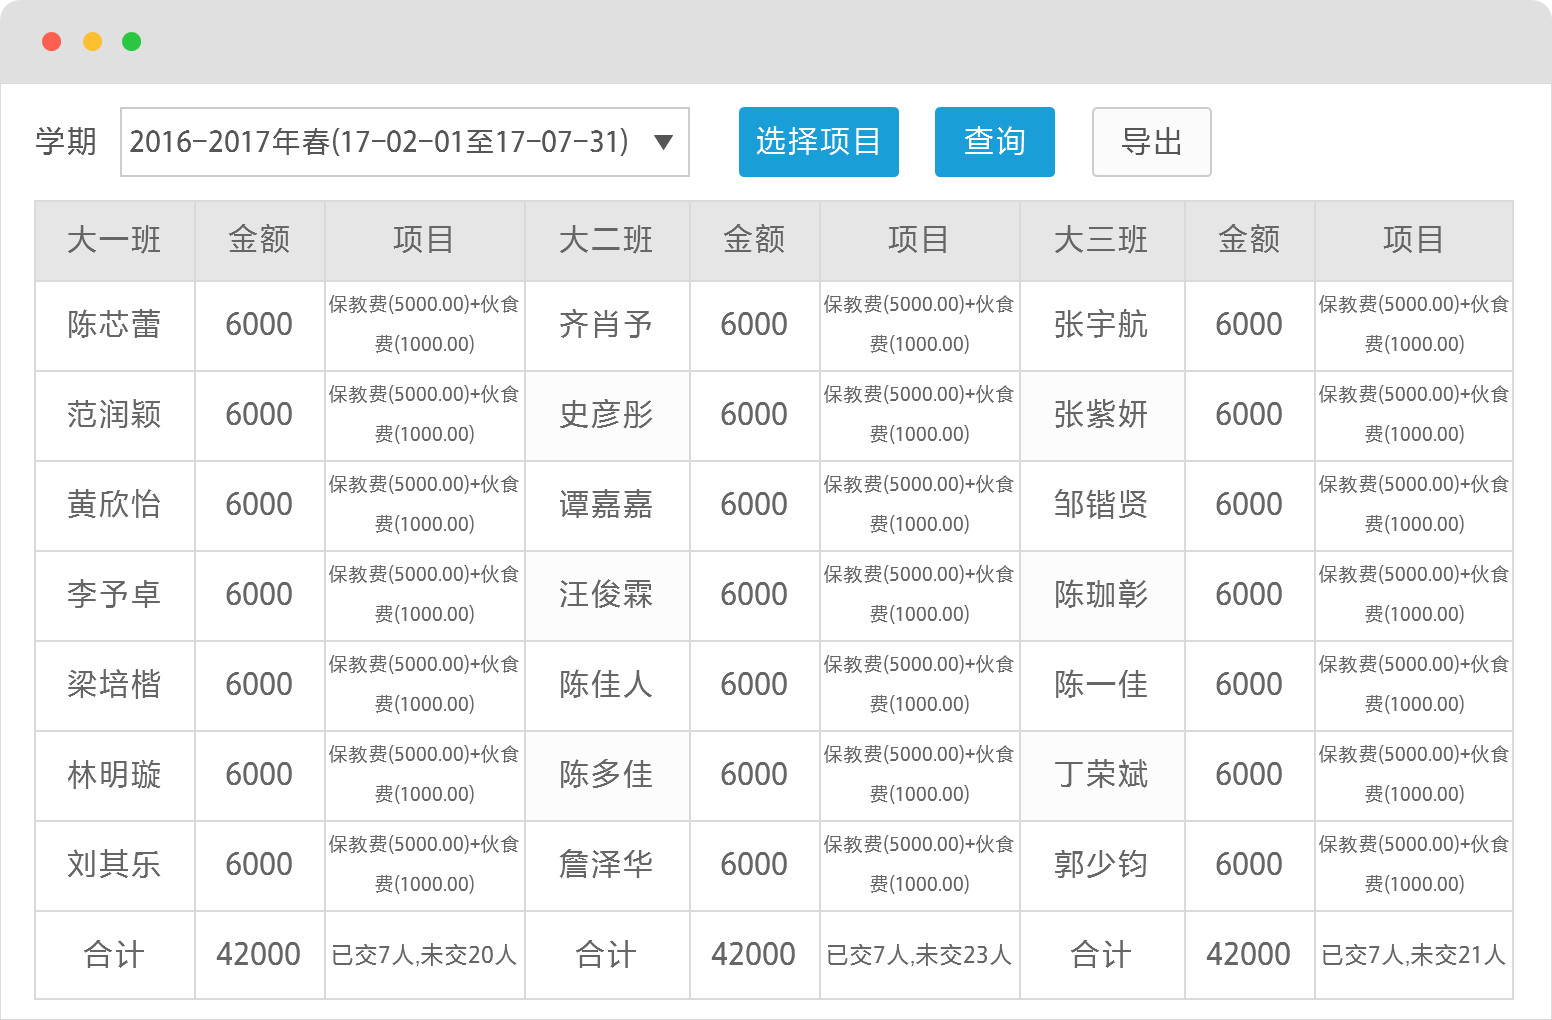Click 已交7人,未交23人 summary cell
Screen dimensions: 1552x1020
[919, 955]
